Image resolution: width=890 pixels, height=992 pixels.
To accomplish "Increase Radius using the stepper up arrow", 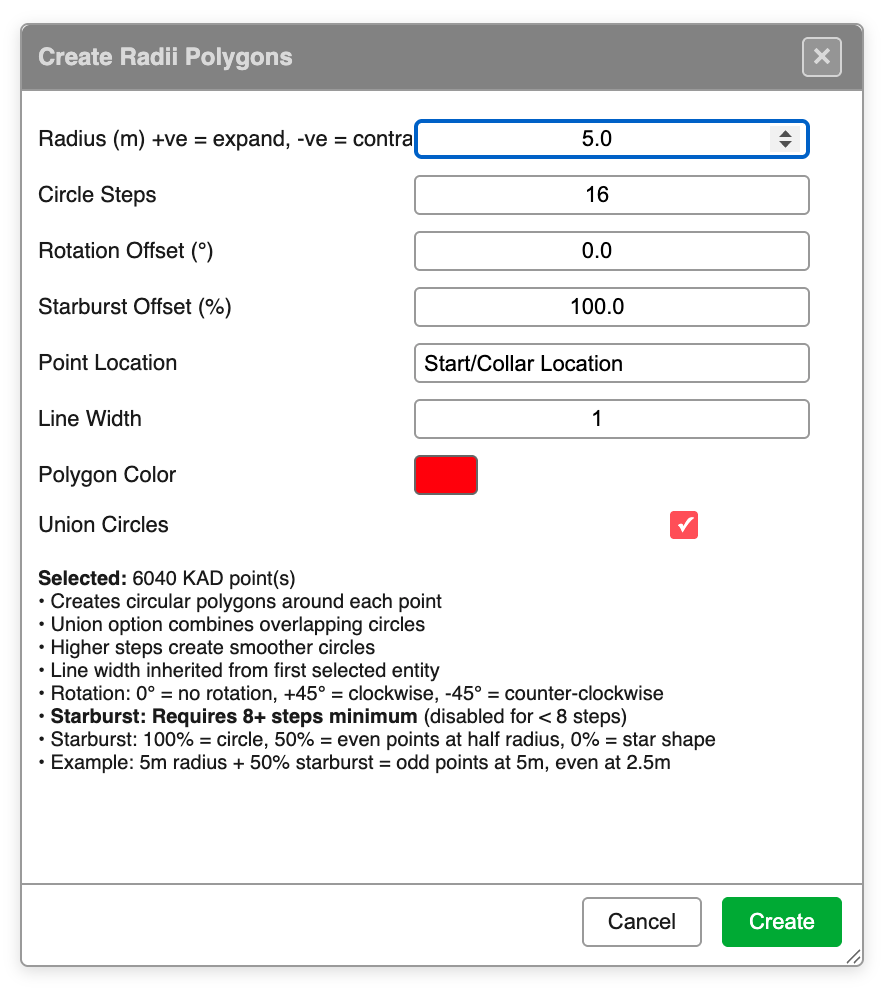I will click(x=783, y=133).
